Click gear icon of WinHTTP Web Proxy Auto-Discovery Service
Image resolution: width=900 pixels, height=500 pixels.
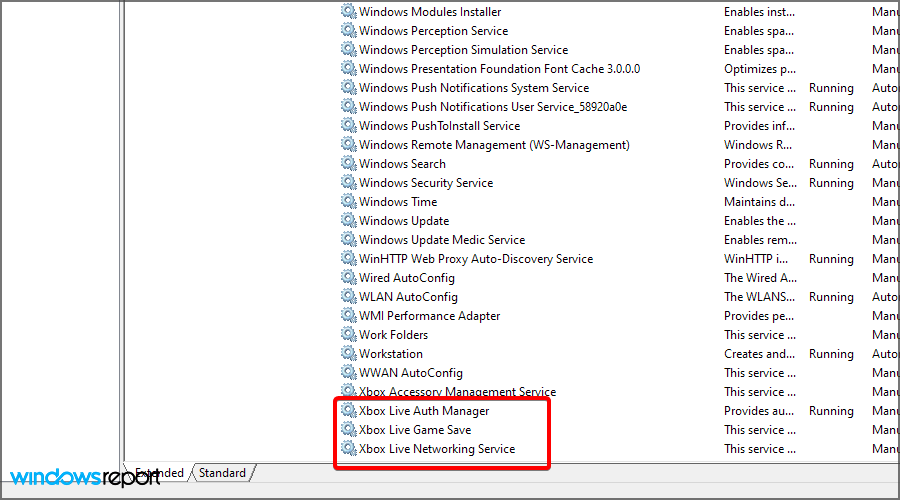tap(348, 258)
